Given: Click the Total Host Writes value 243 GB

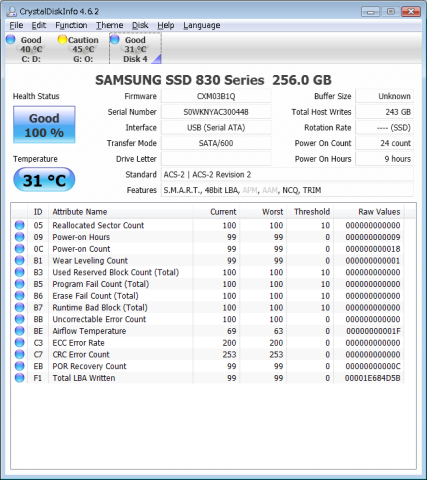Looking at the screenshot, I should [384, 112].
